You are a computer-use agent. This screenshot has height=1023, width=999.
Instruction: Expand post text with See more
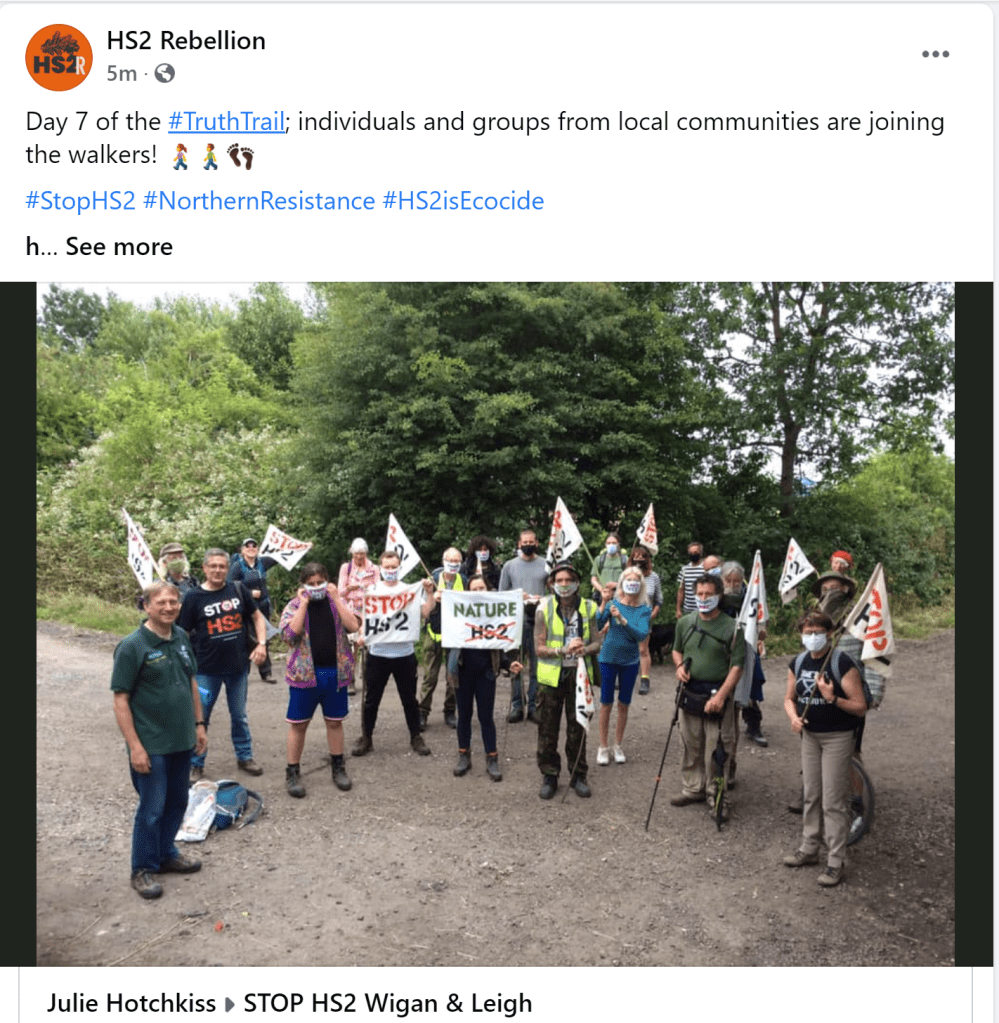click(x=119, y=247)
